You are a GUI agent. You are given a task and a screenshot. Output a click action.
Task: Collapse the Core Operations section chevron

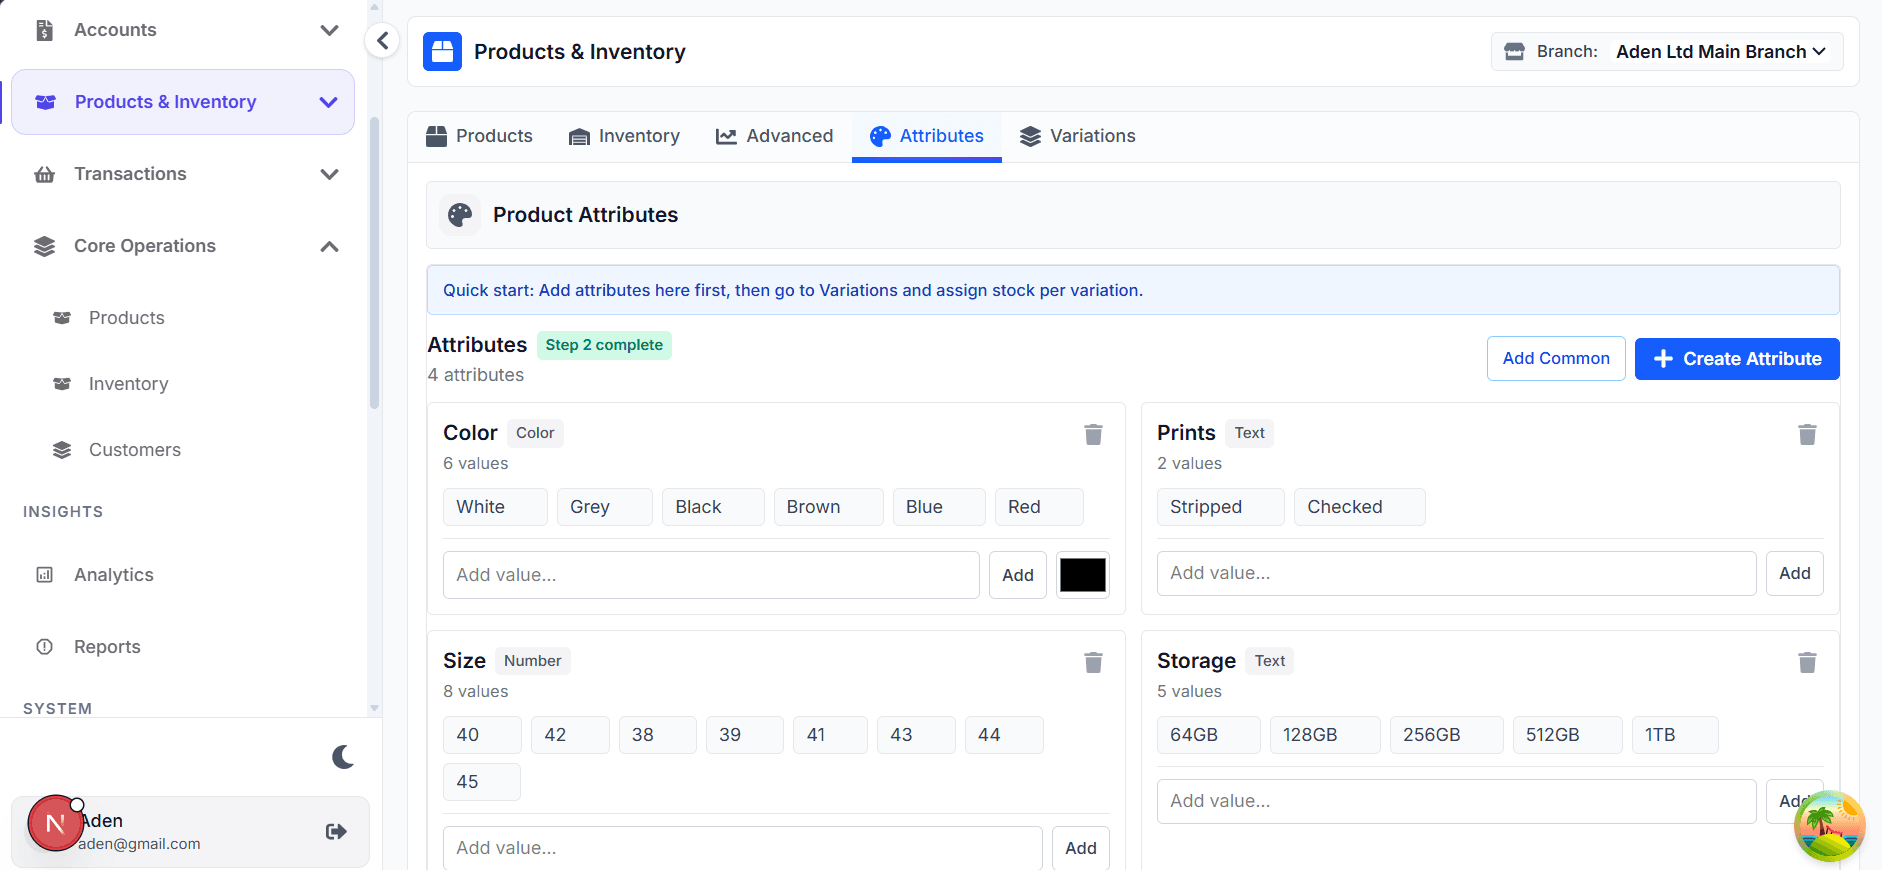click(329, 246)
